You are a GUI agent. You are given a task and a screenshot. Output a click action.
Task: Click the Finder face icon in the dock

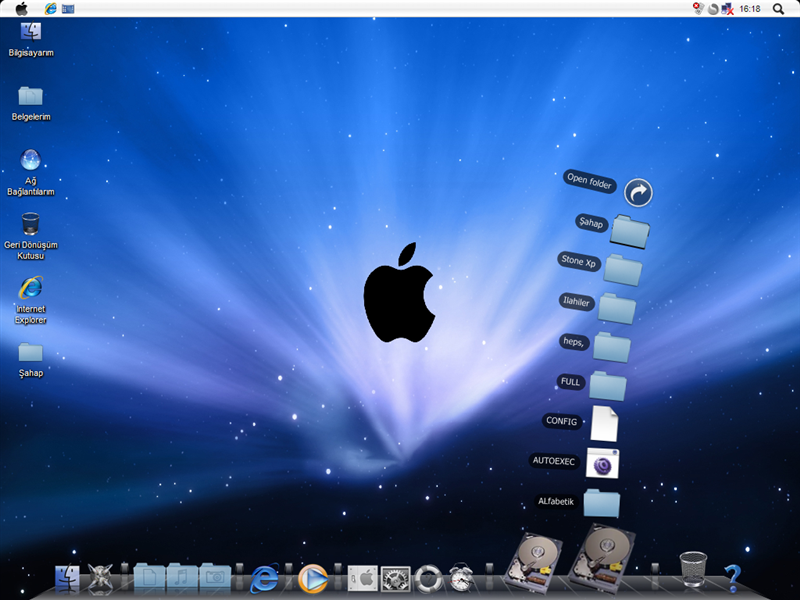point(67,578)
